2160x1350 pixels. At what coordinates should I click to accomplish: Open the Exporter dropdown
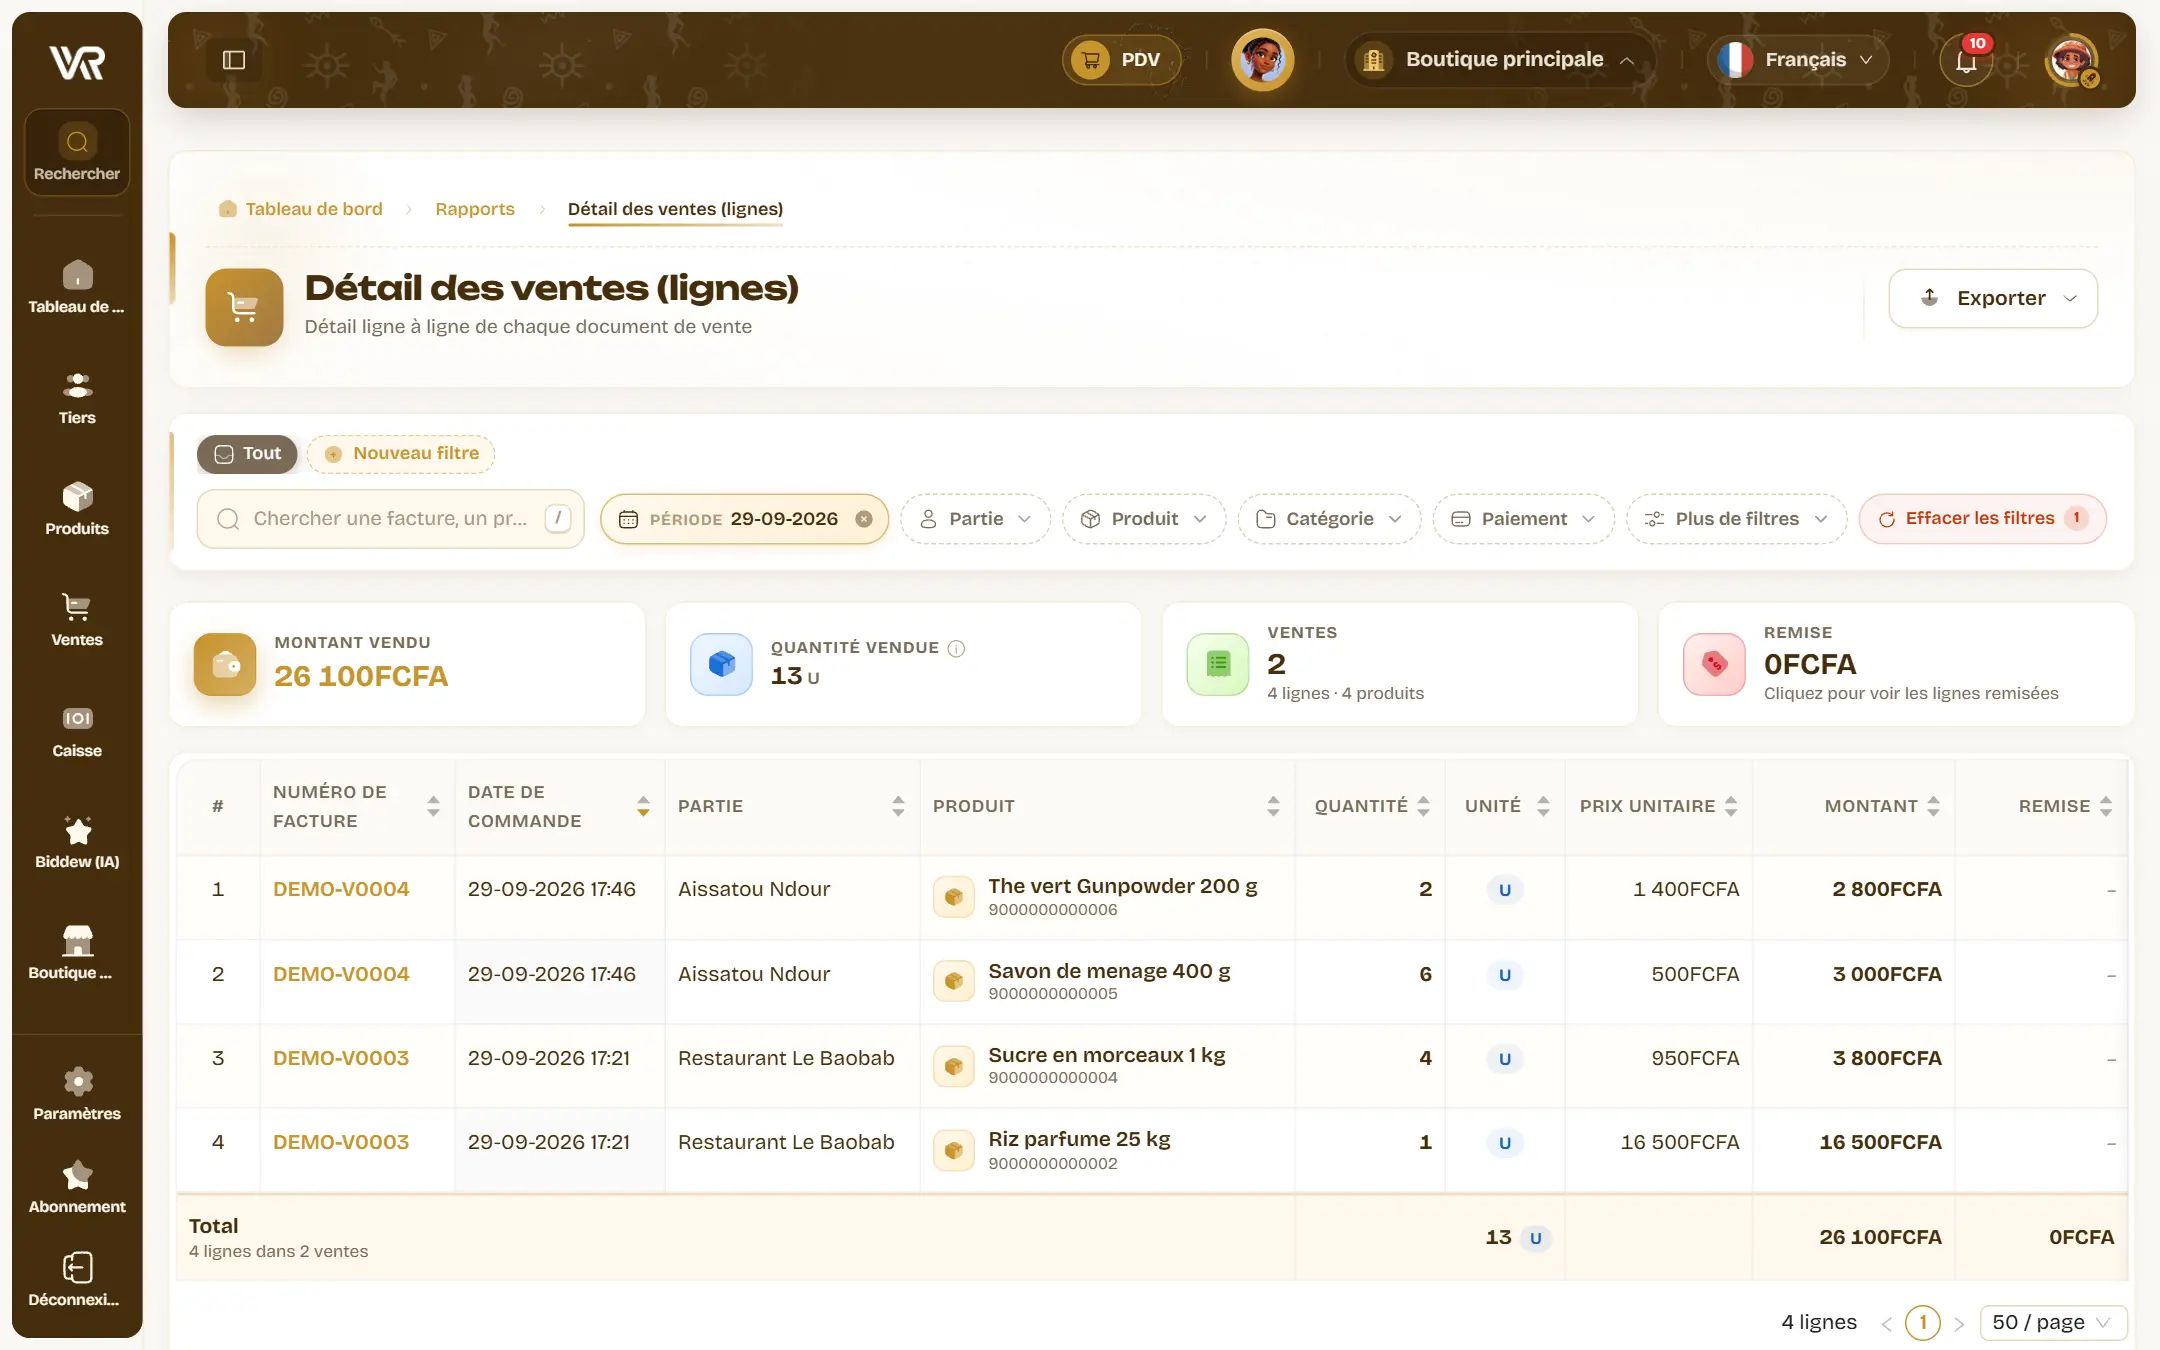tap(1993, 298)
